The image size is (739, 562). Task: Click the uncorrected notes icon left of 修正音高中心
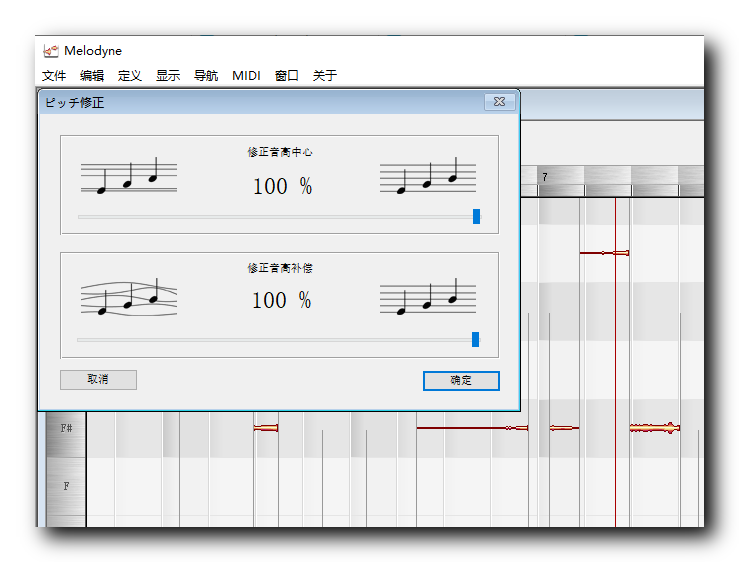click(x=129, y=176)
